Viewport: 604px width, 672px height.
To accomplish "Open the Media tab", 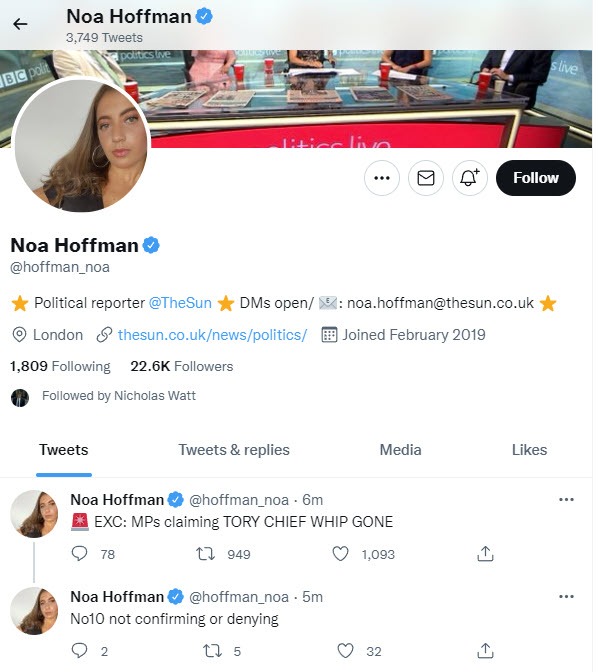I will [400, 450].
